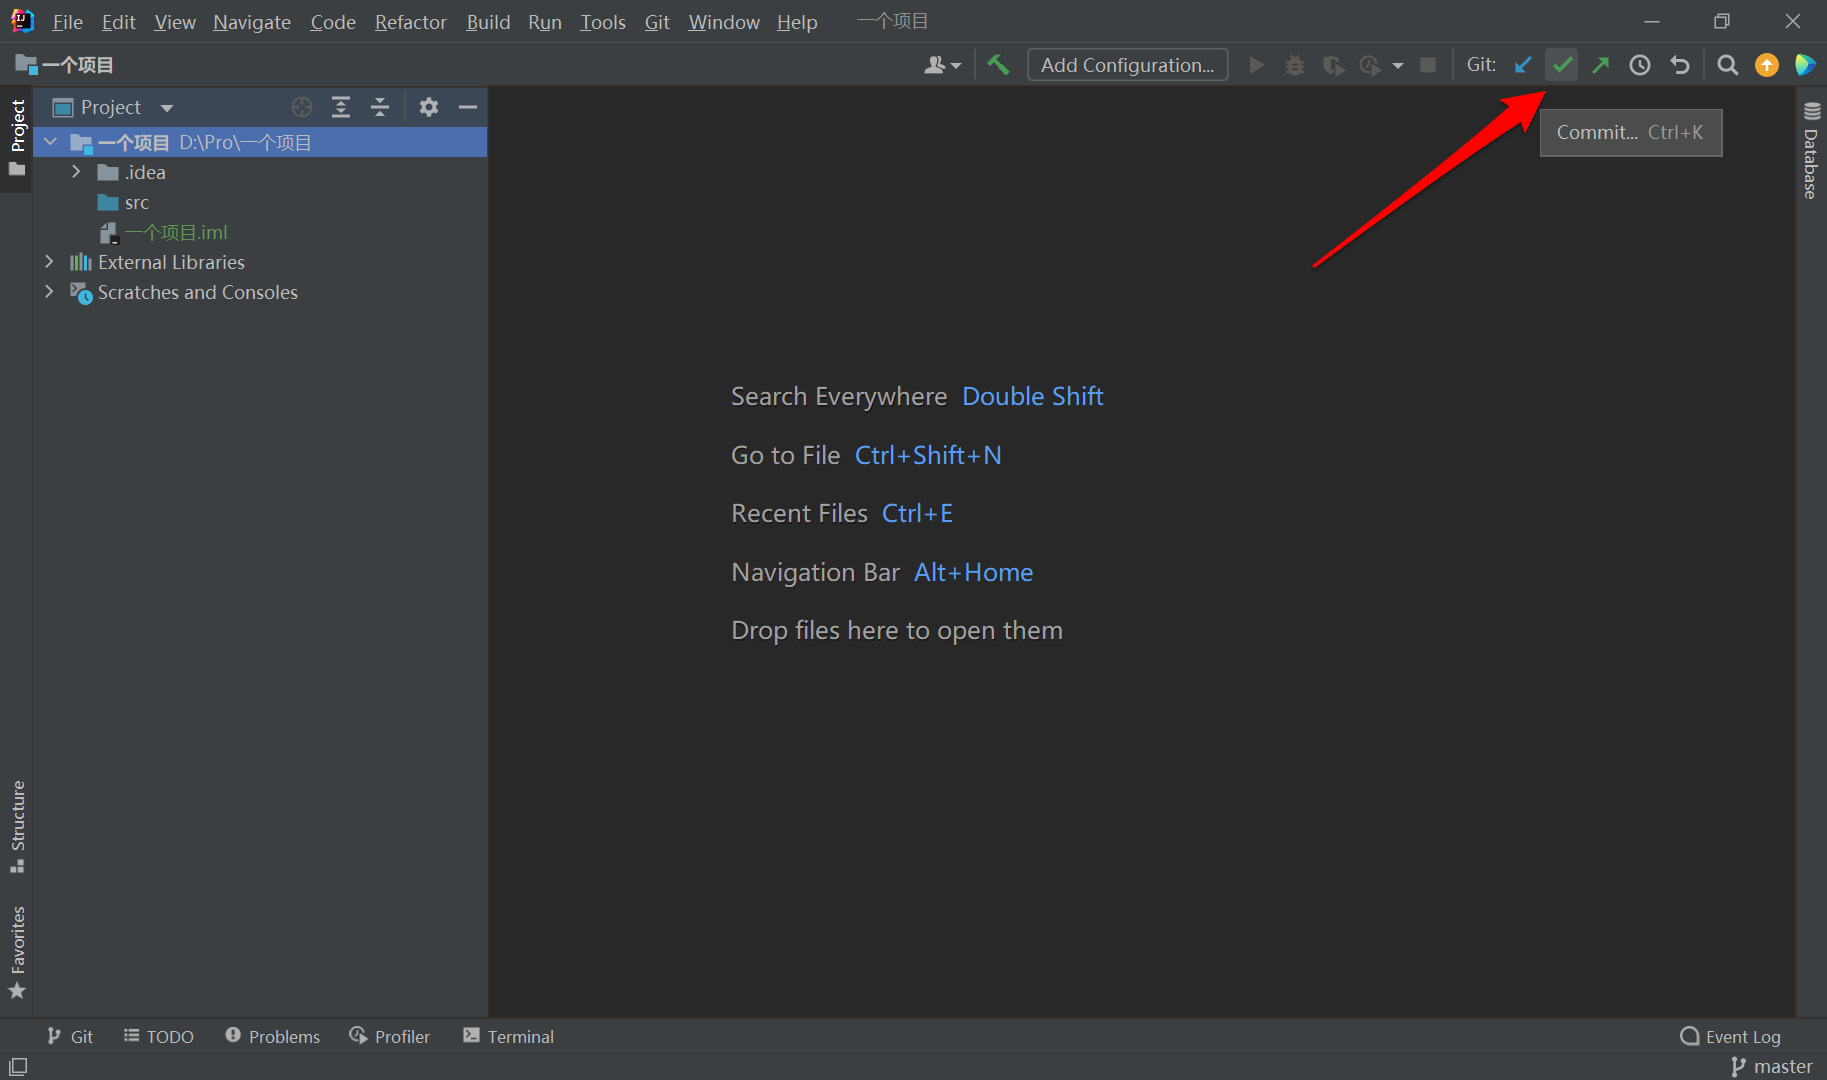Select External Libraries in project tree

[157, 262]
